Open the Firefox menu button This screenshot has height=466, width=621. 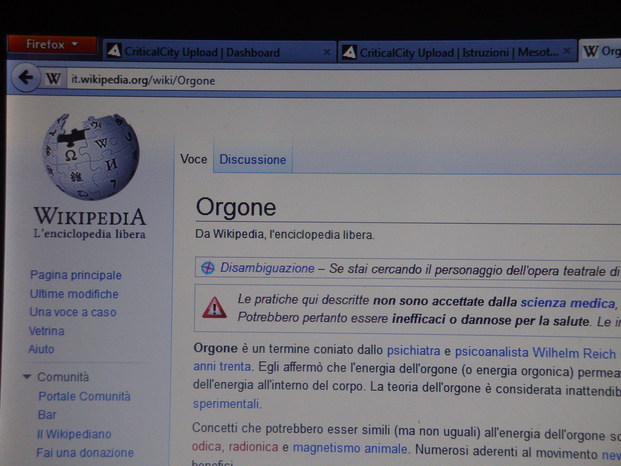[x=52, y=45]
